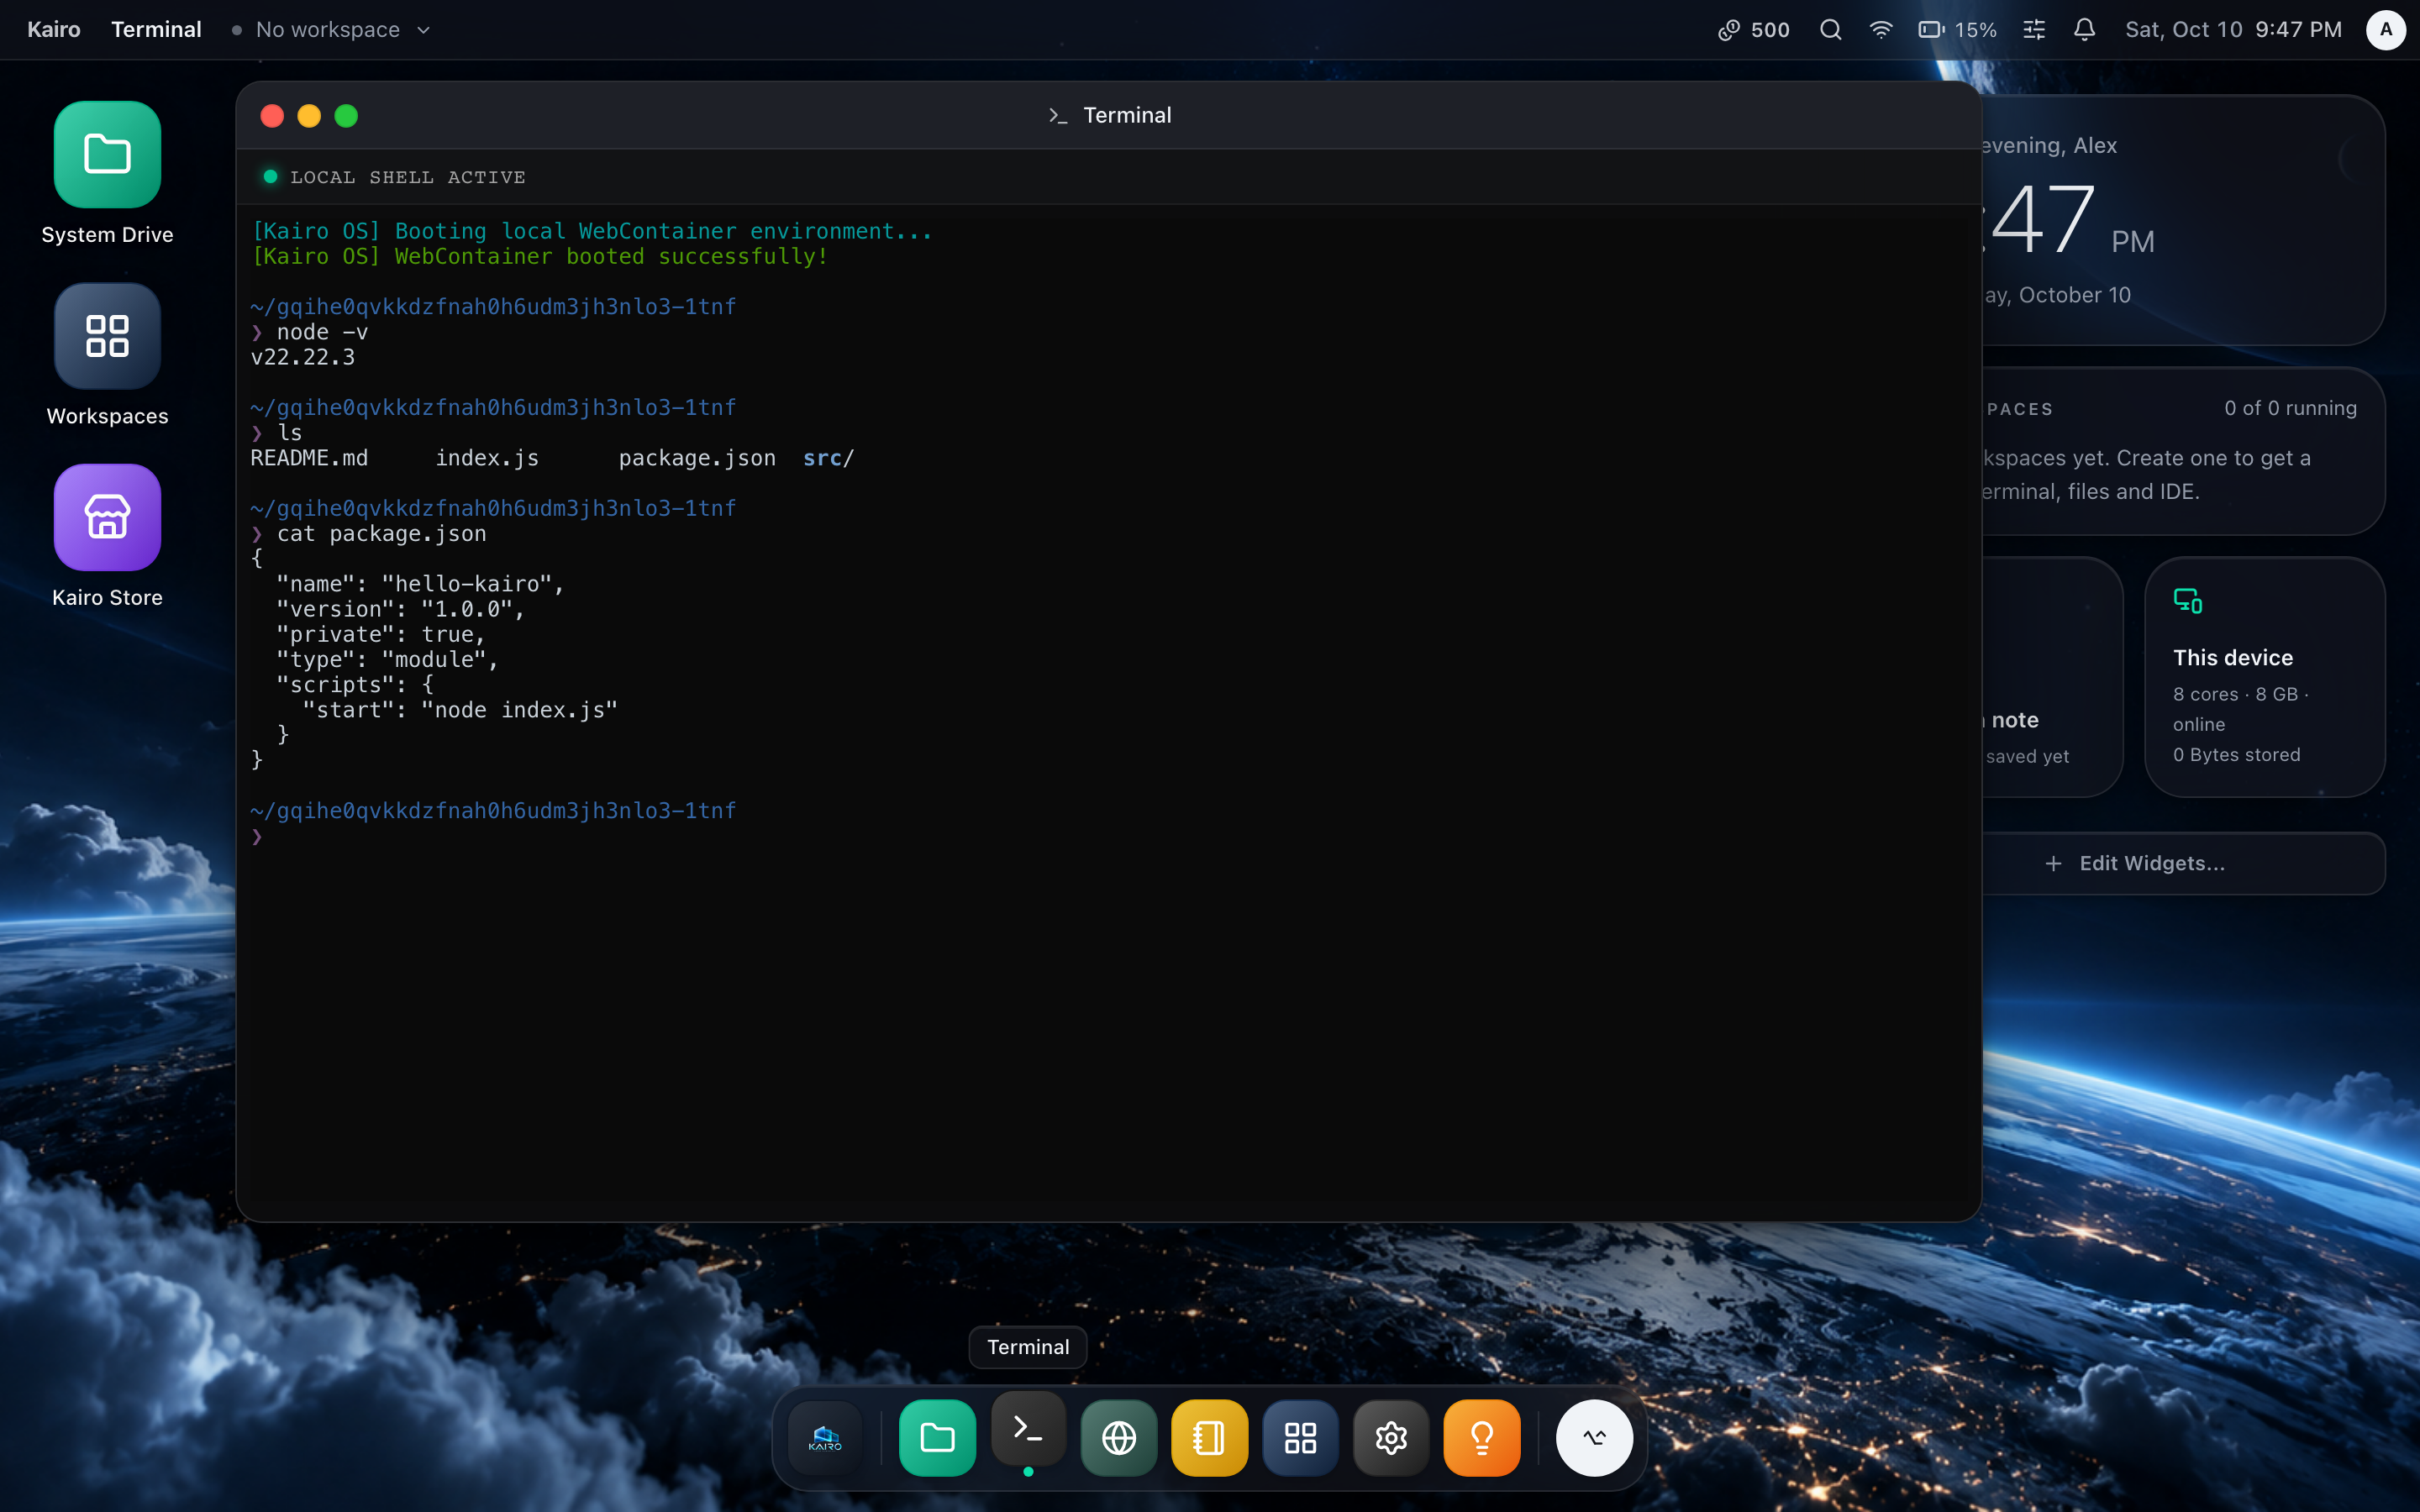Minimize Terminal with the yellow button
Image resolution: width=2420 pixels, height=1512 pixels.
pyautogui.click(x=309, y=116)
